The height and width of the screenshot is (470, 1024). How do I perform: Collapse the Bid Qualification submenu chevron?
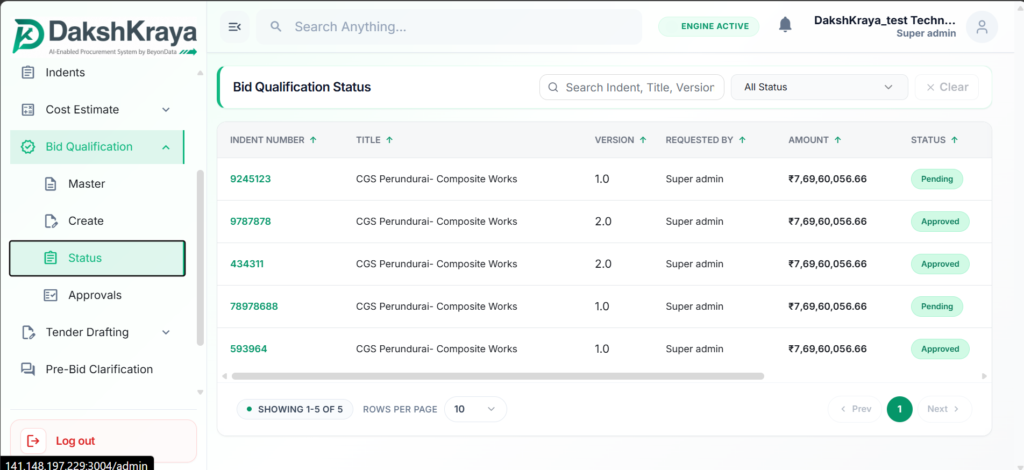166,147
